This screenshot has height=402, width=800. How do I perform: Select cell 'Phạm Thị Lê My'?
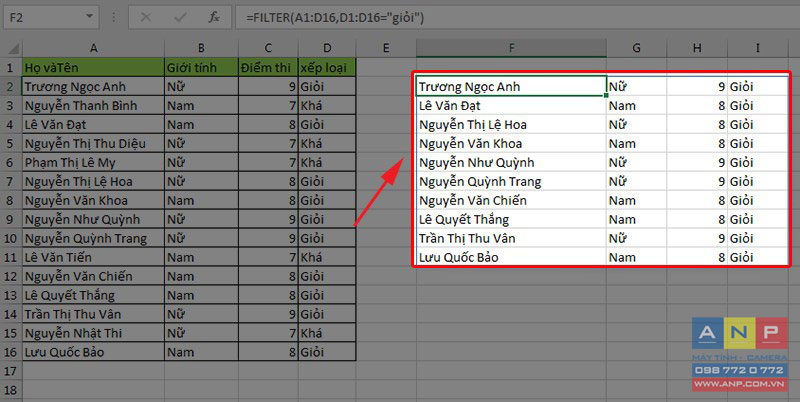(x=93, y=162)
